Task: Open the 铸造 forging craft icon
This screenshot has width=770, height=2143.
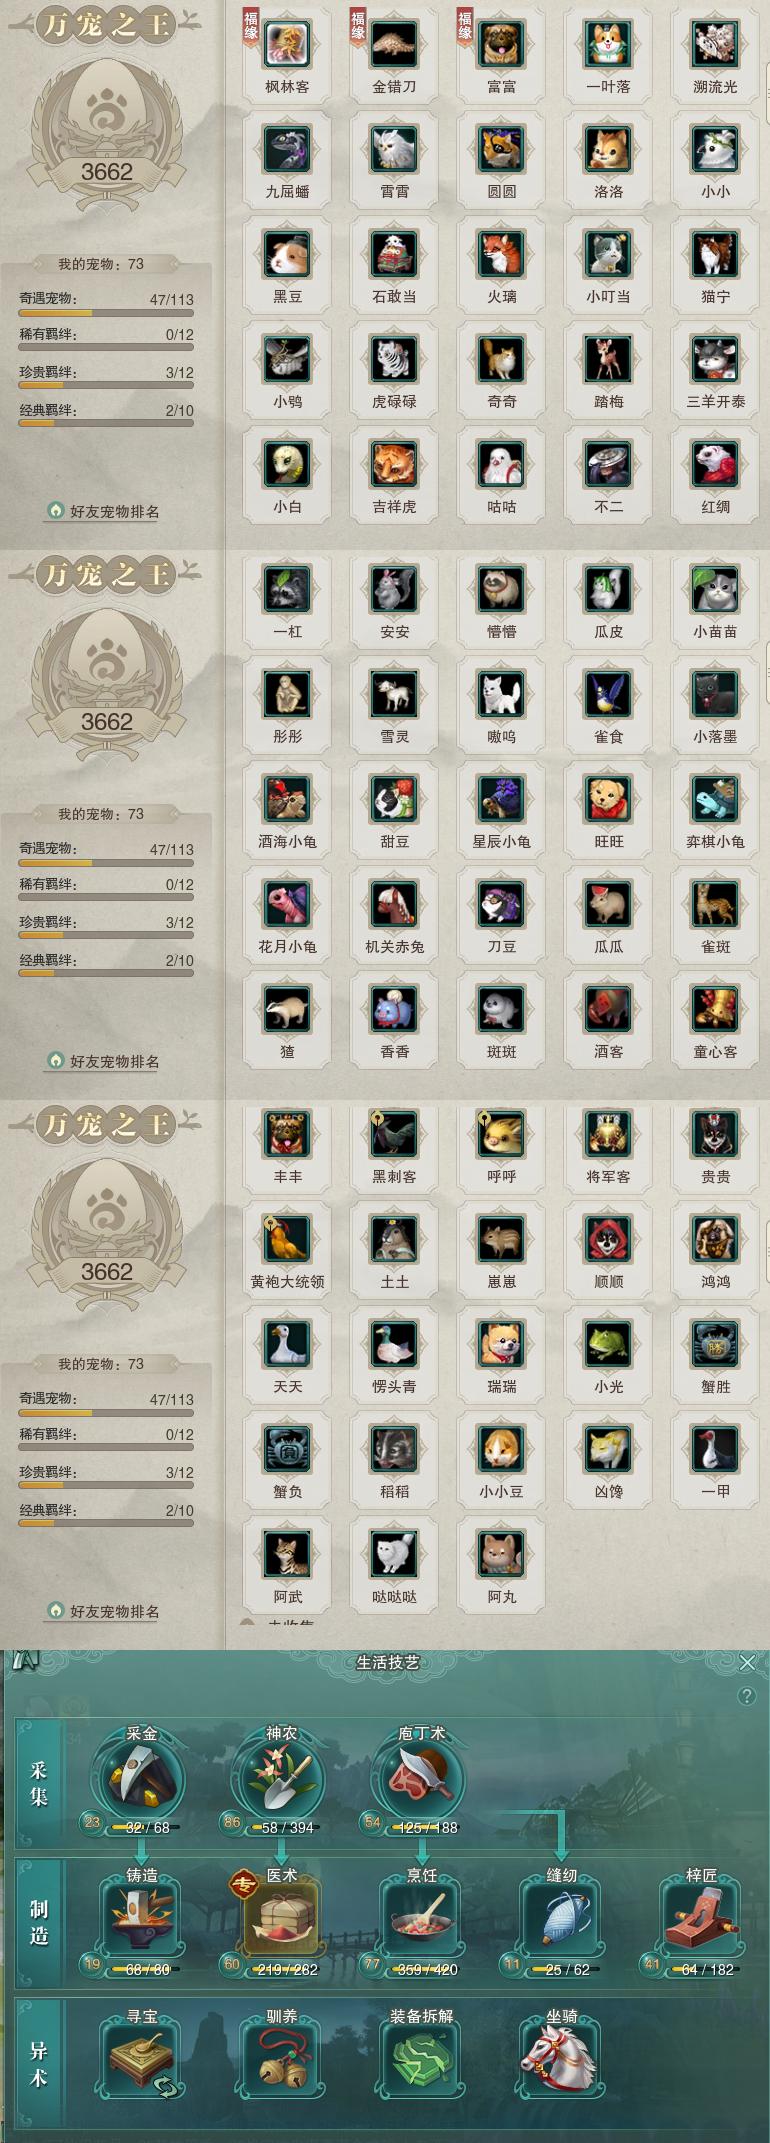Action: (x=142, y=1917)
